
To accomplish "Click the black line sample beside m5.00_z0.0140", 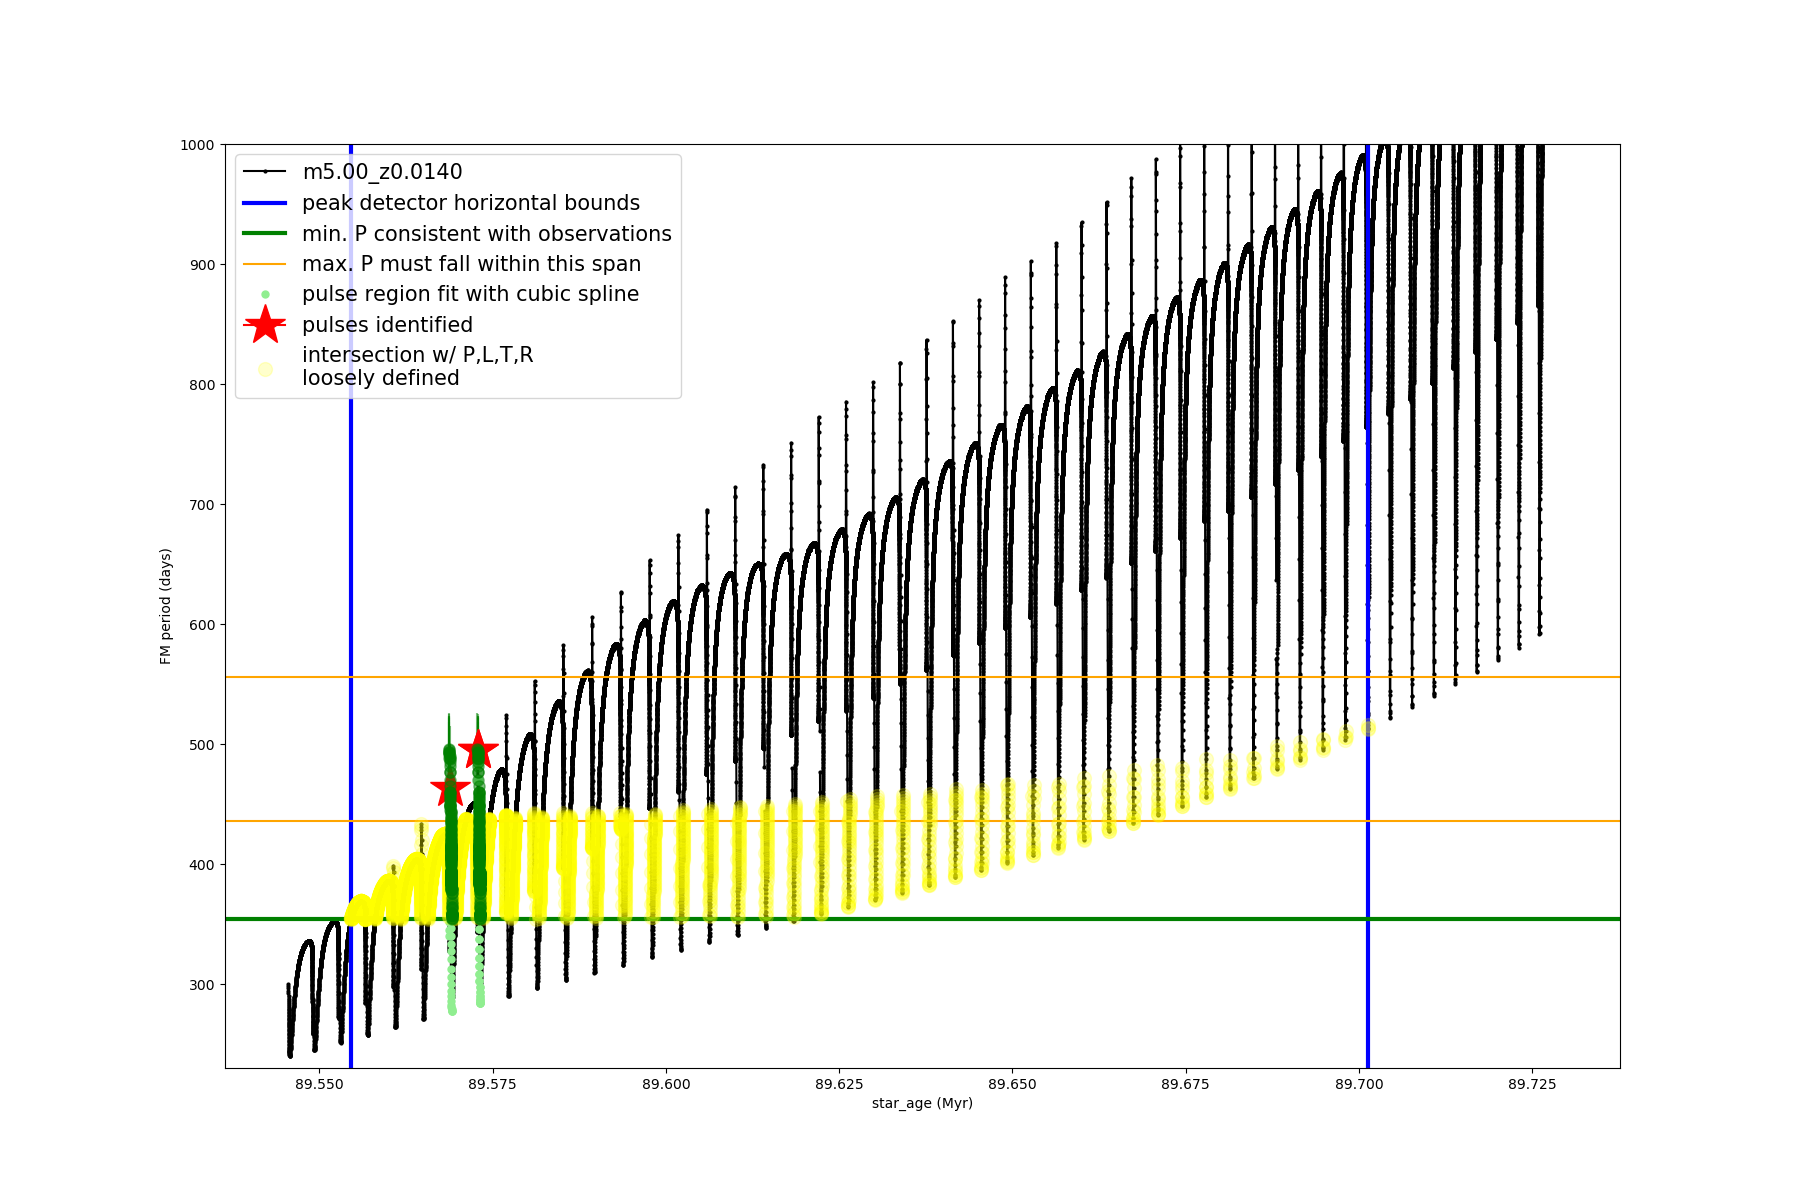I will pyautogui.click(x=265, y=172).
